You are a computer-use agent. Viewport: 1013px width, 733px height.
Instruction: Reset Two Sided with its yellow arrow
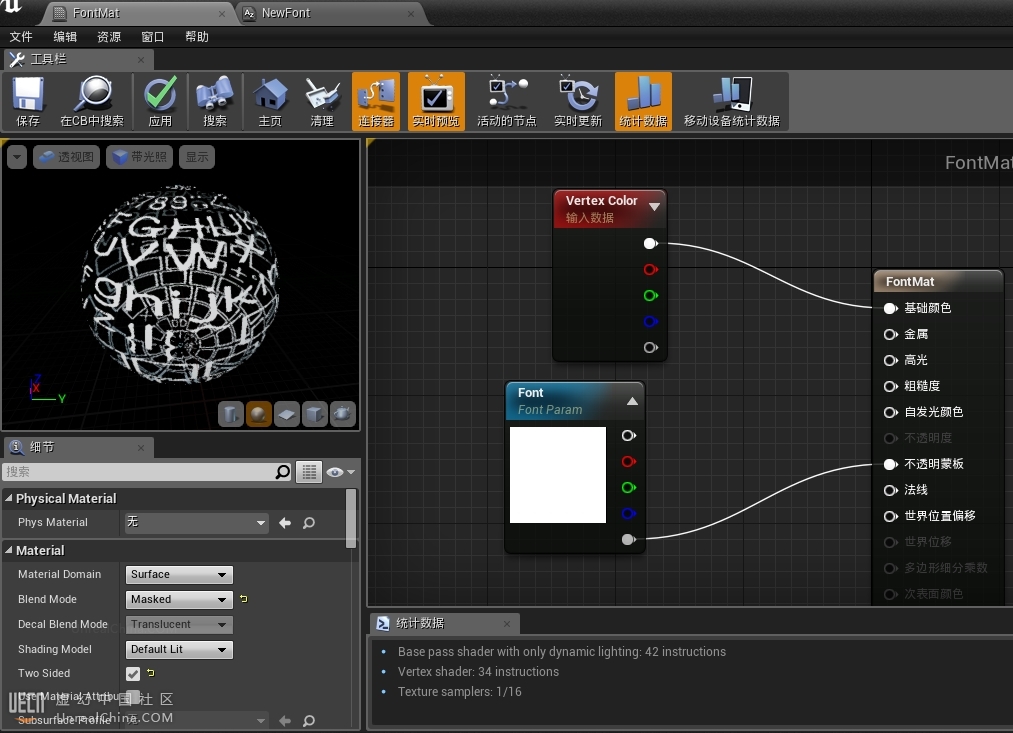tap(151, 673)
